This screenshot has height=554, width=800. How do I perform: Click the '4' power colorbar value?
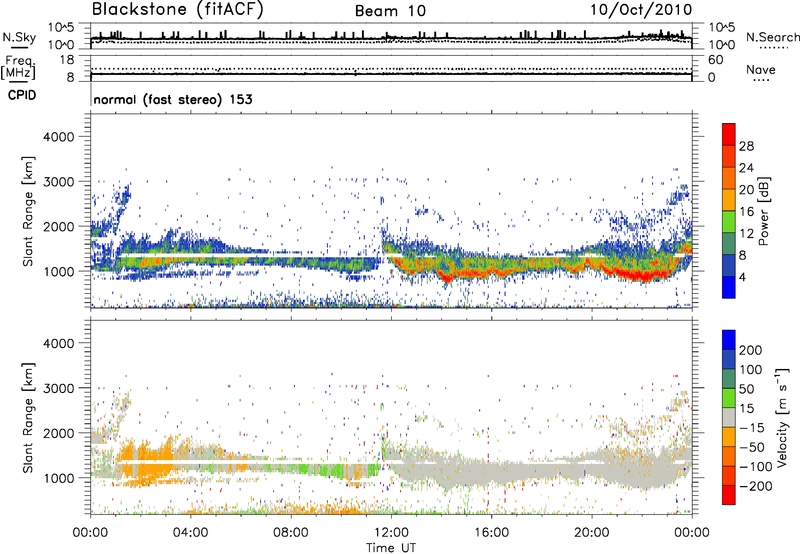742,277
